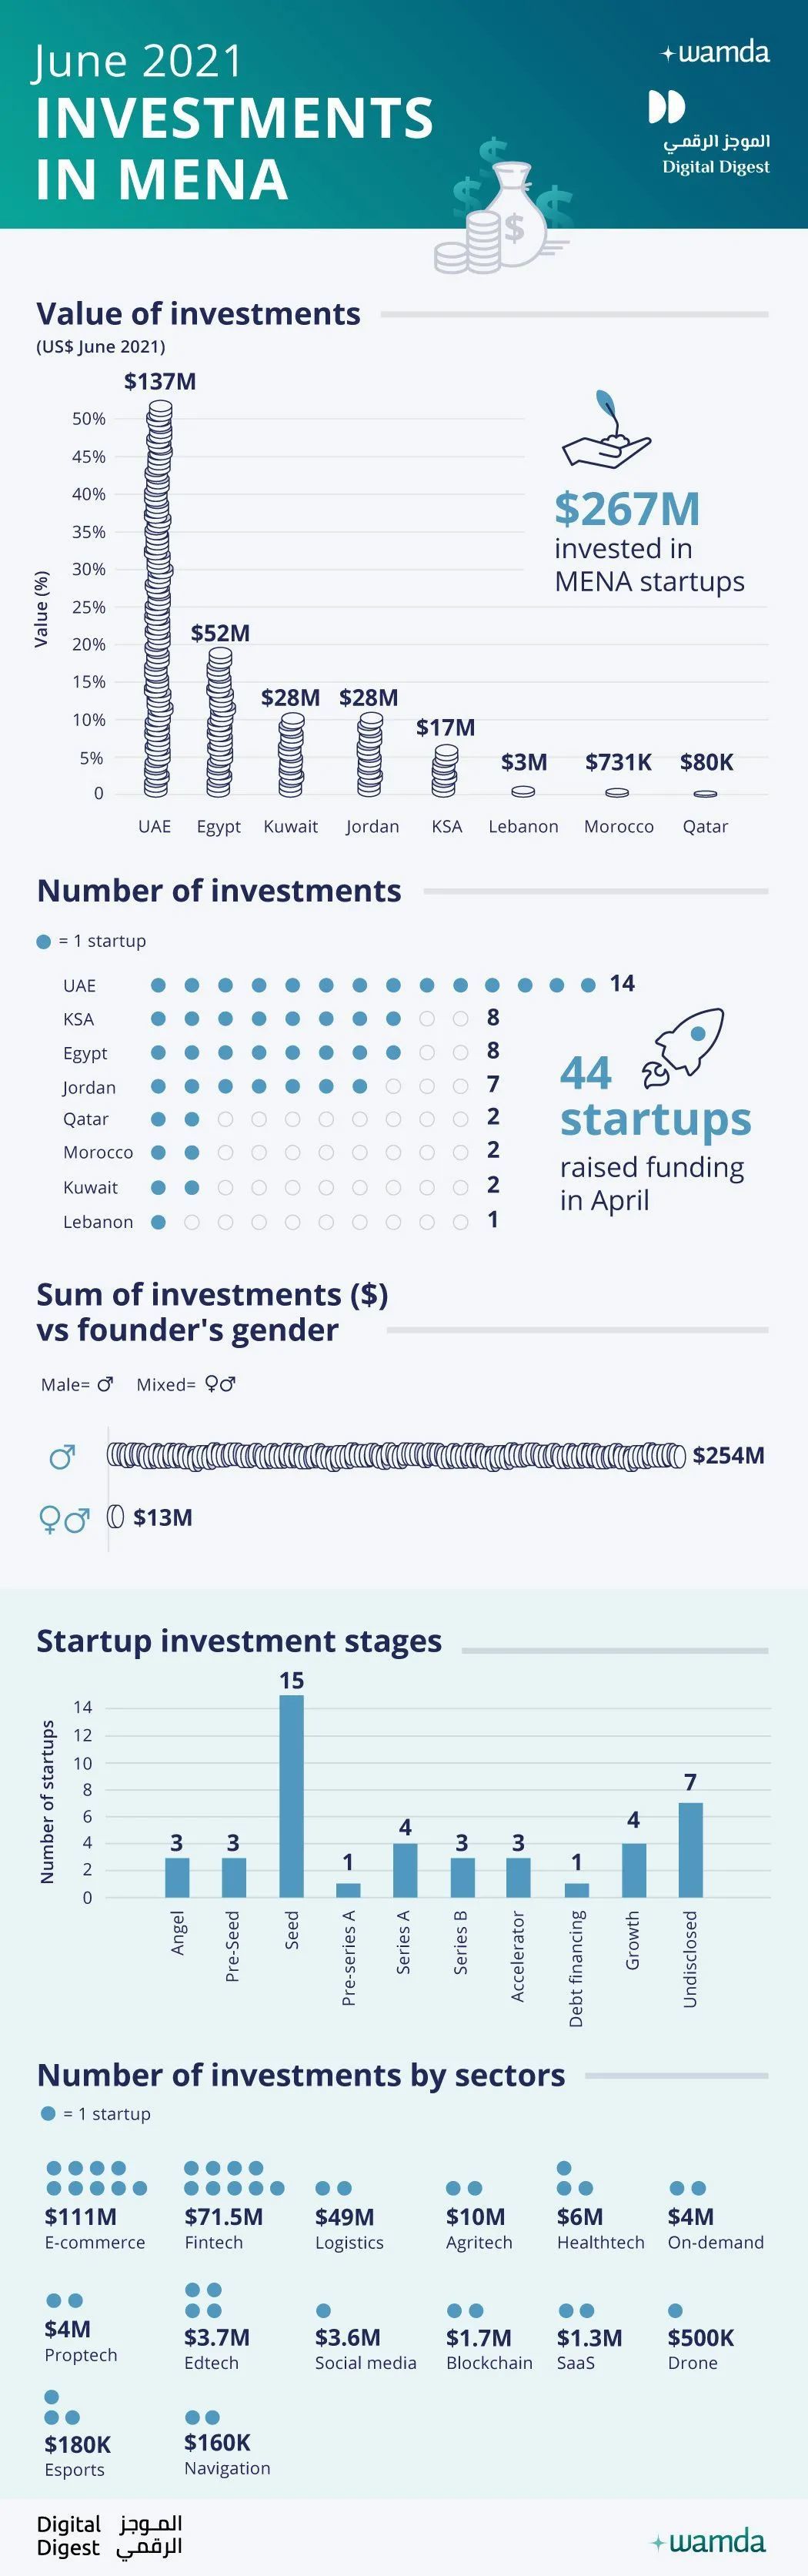Click the male gender symbol beside the coin bar
This screenshot has width=808, height=2576.
(x=62, y=1457)
